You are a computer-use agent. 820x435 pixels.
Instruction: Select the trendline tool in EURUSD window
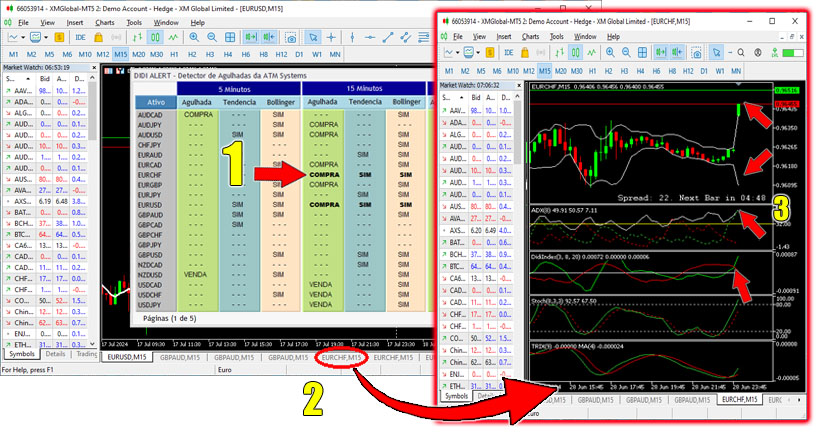388,37
